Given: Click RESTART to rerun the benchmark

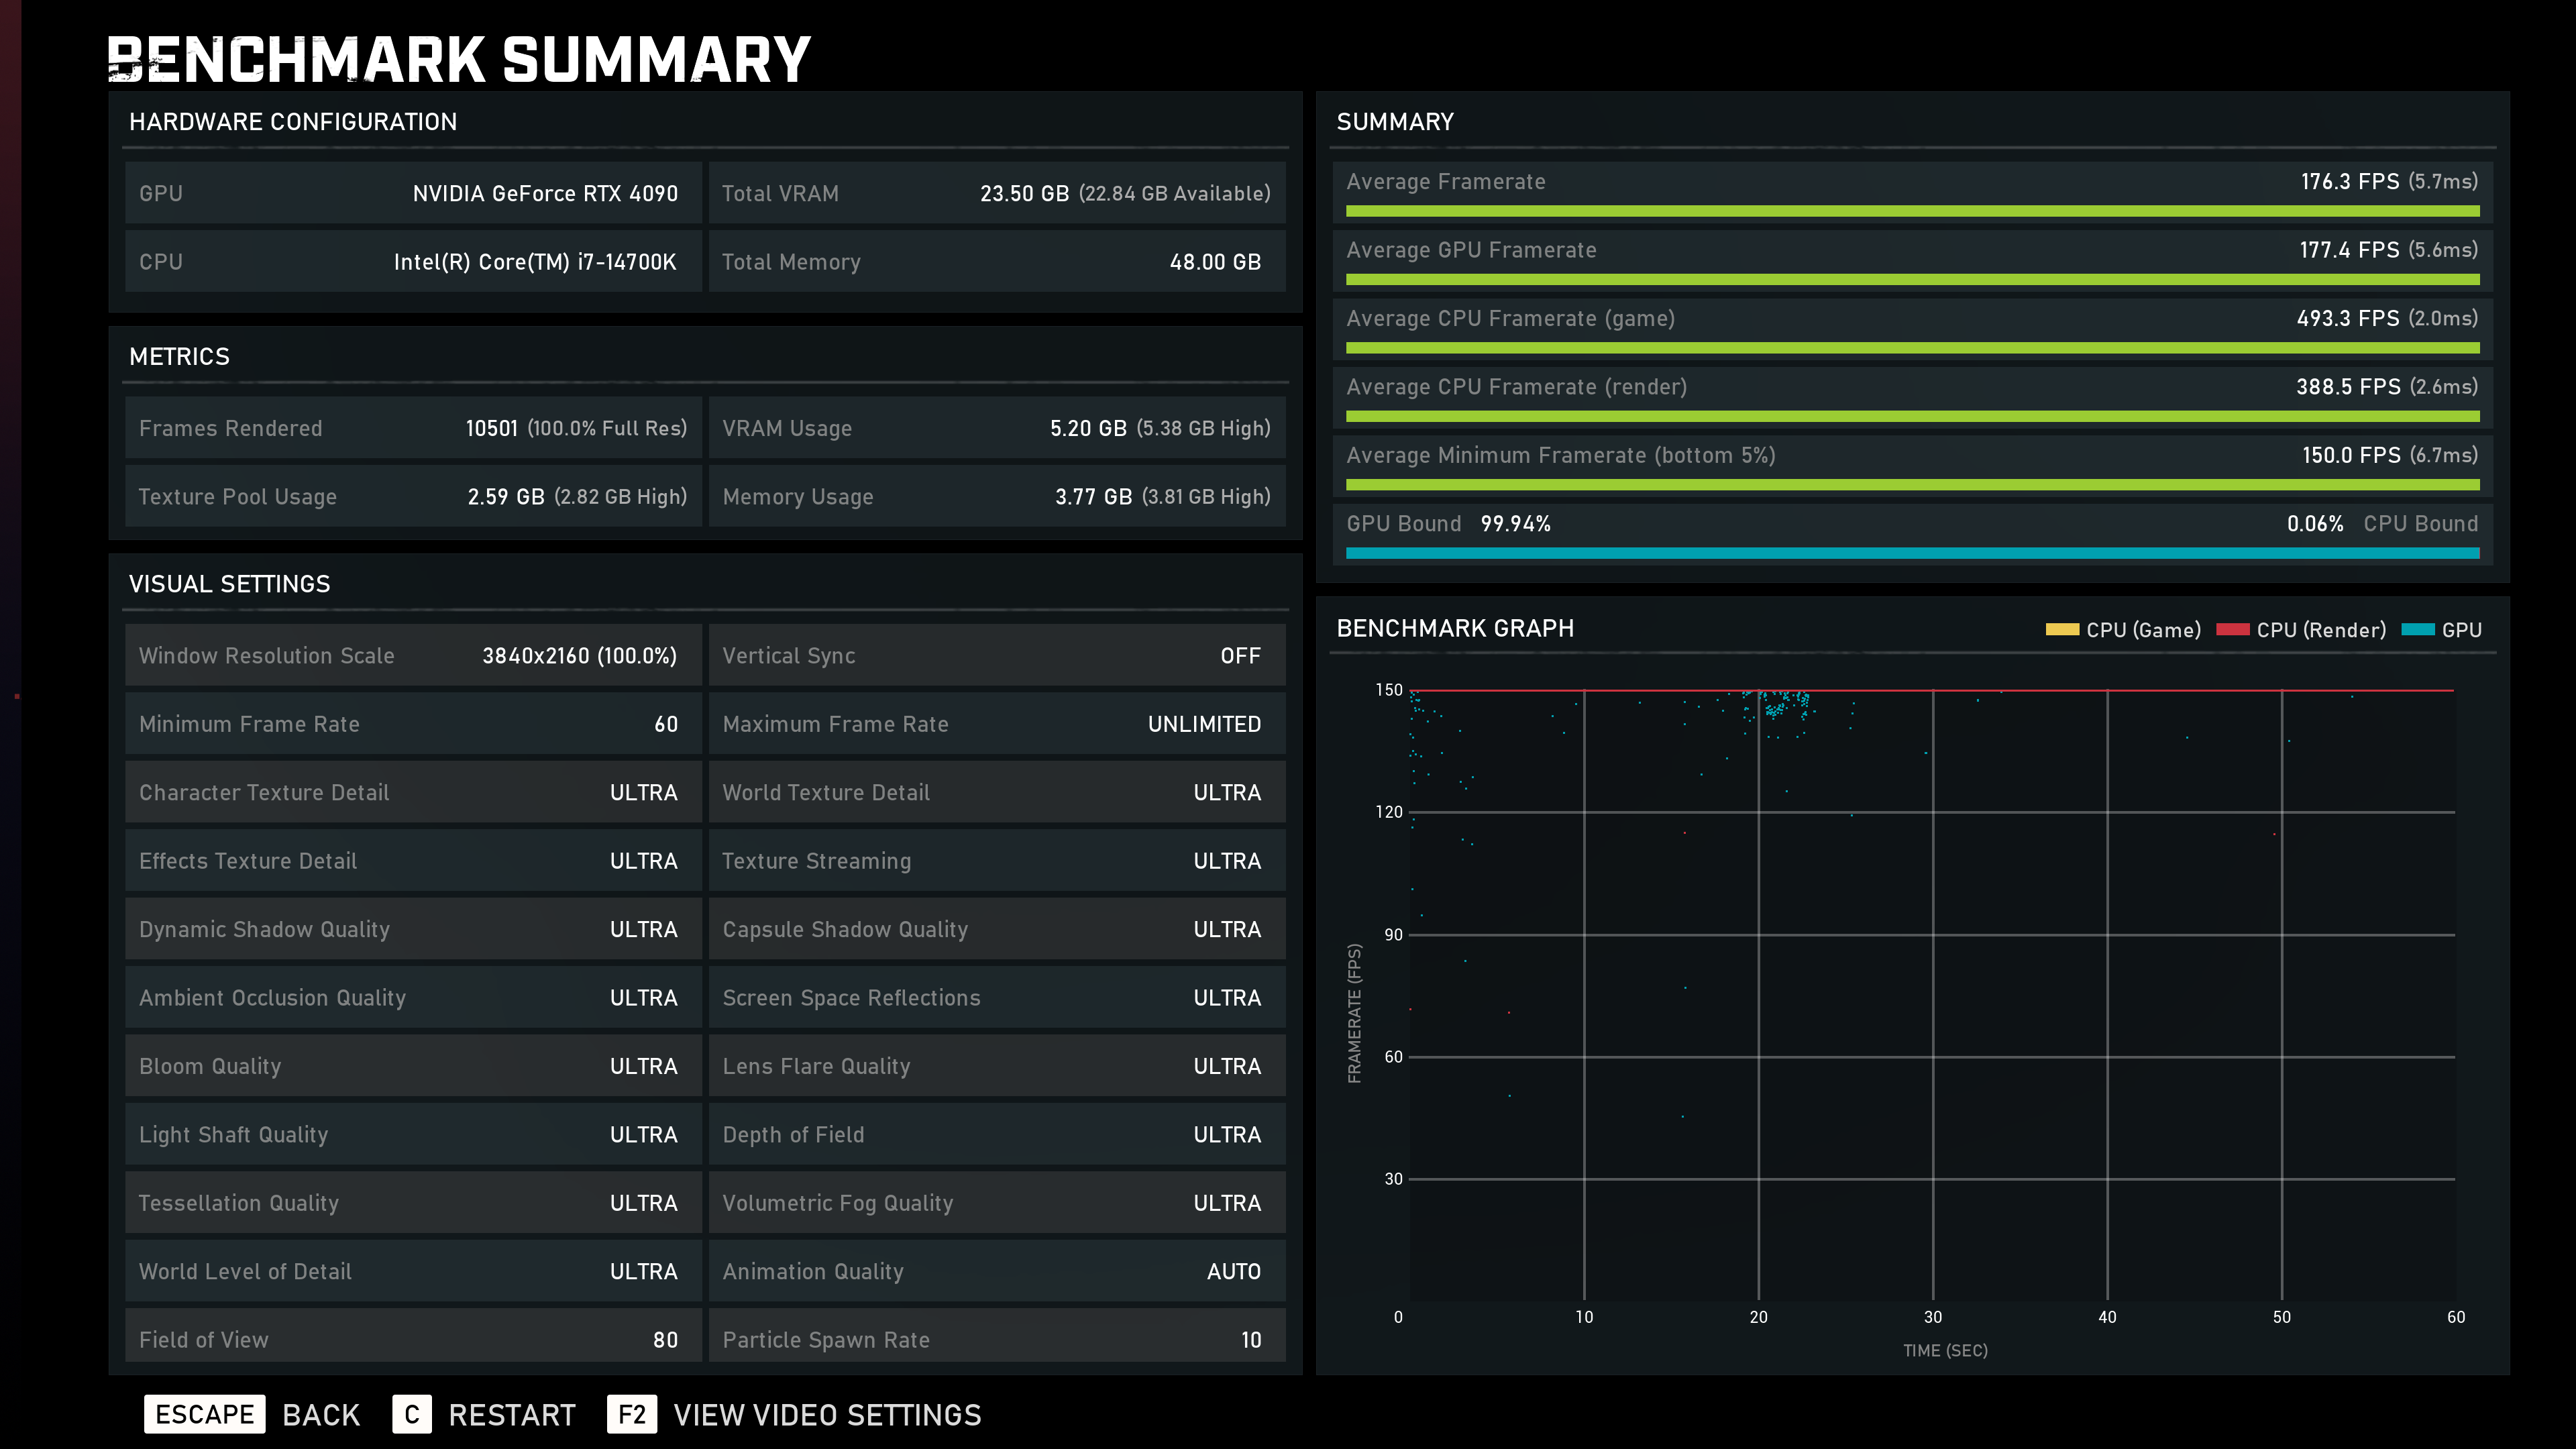Looking at the screenshot, I should [512, 1415].
